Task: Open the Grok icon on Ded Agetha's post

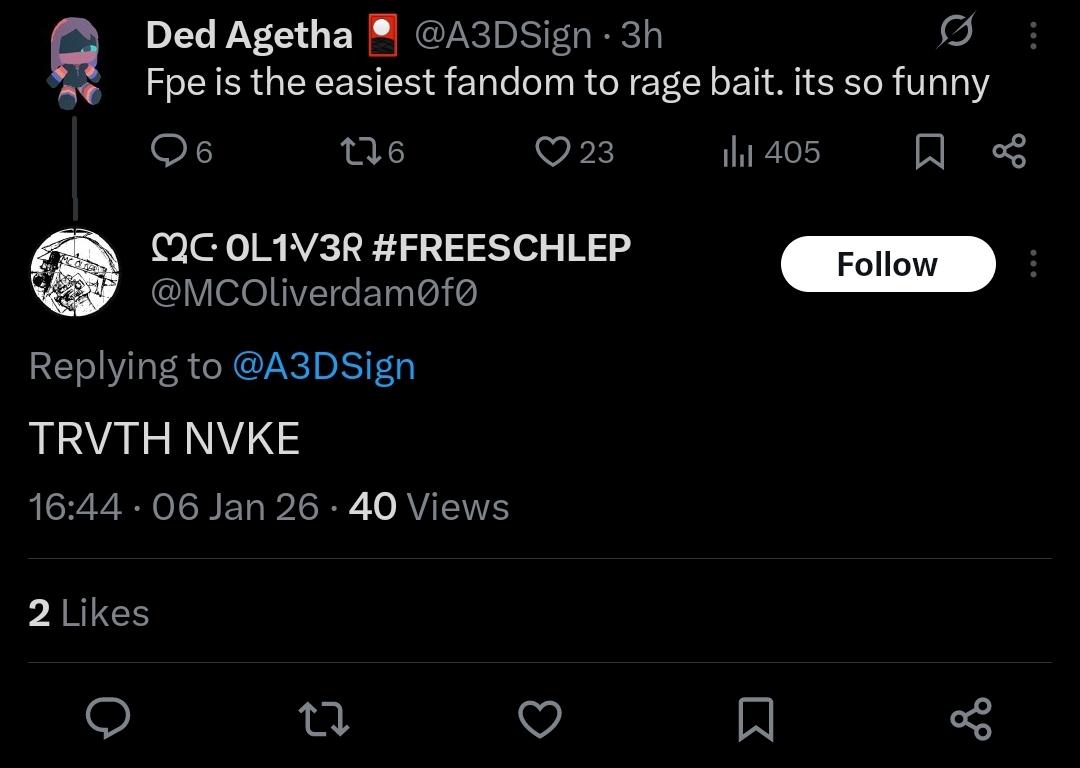Action: (x=955, y=35)
